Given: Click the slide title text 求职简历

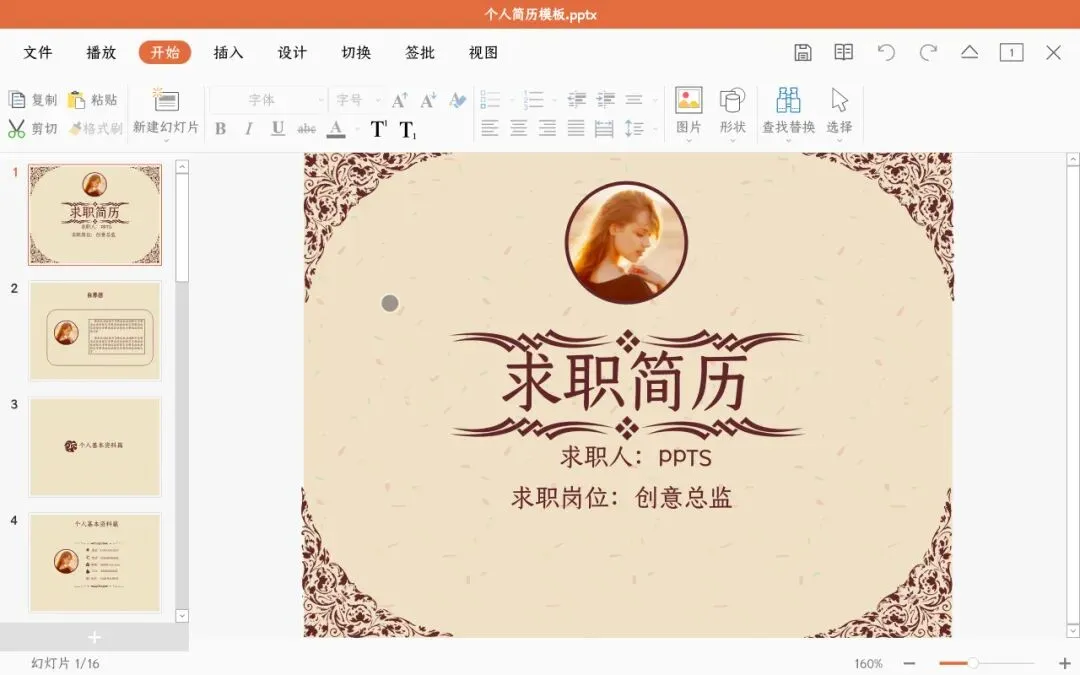Looking at the screenshot, I should [x=625, y=382].
